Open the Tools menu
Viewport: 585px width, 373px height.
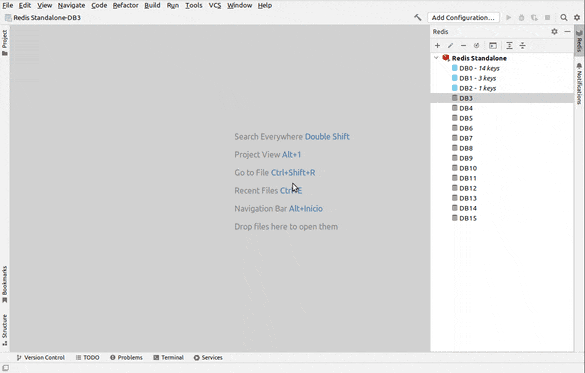194,5
